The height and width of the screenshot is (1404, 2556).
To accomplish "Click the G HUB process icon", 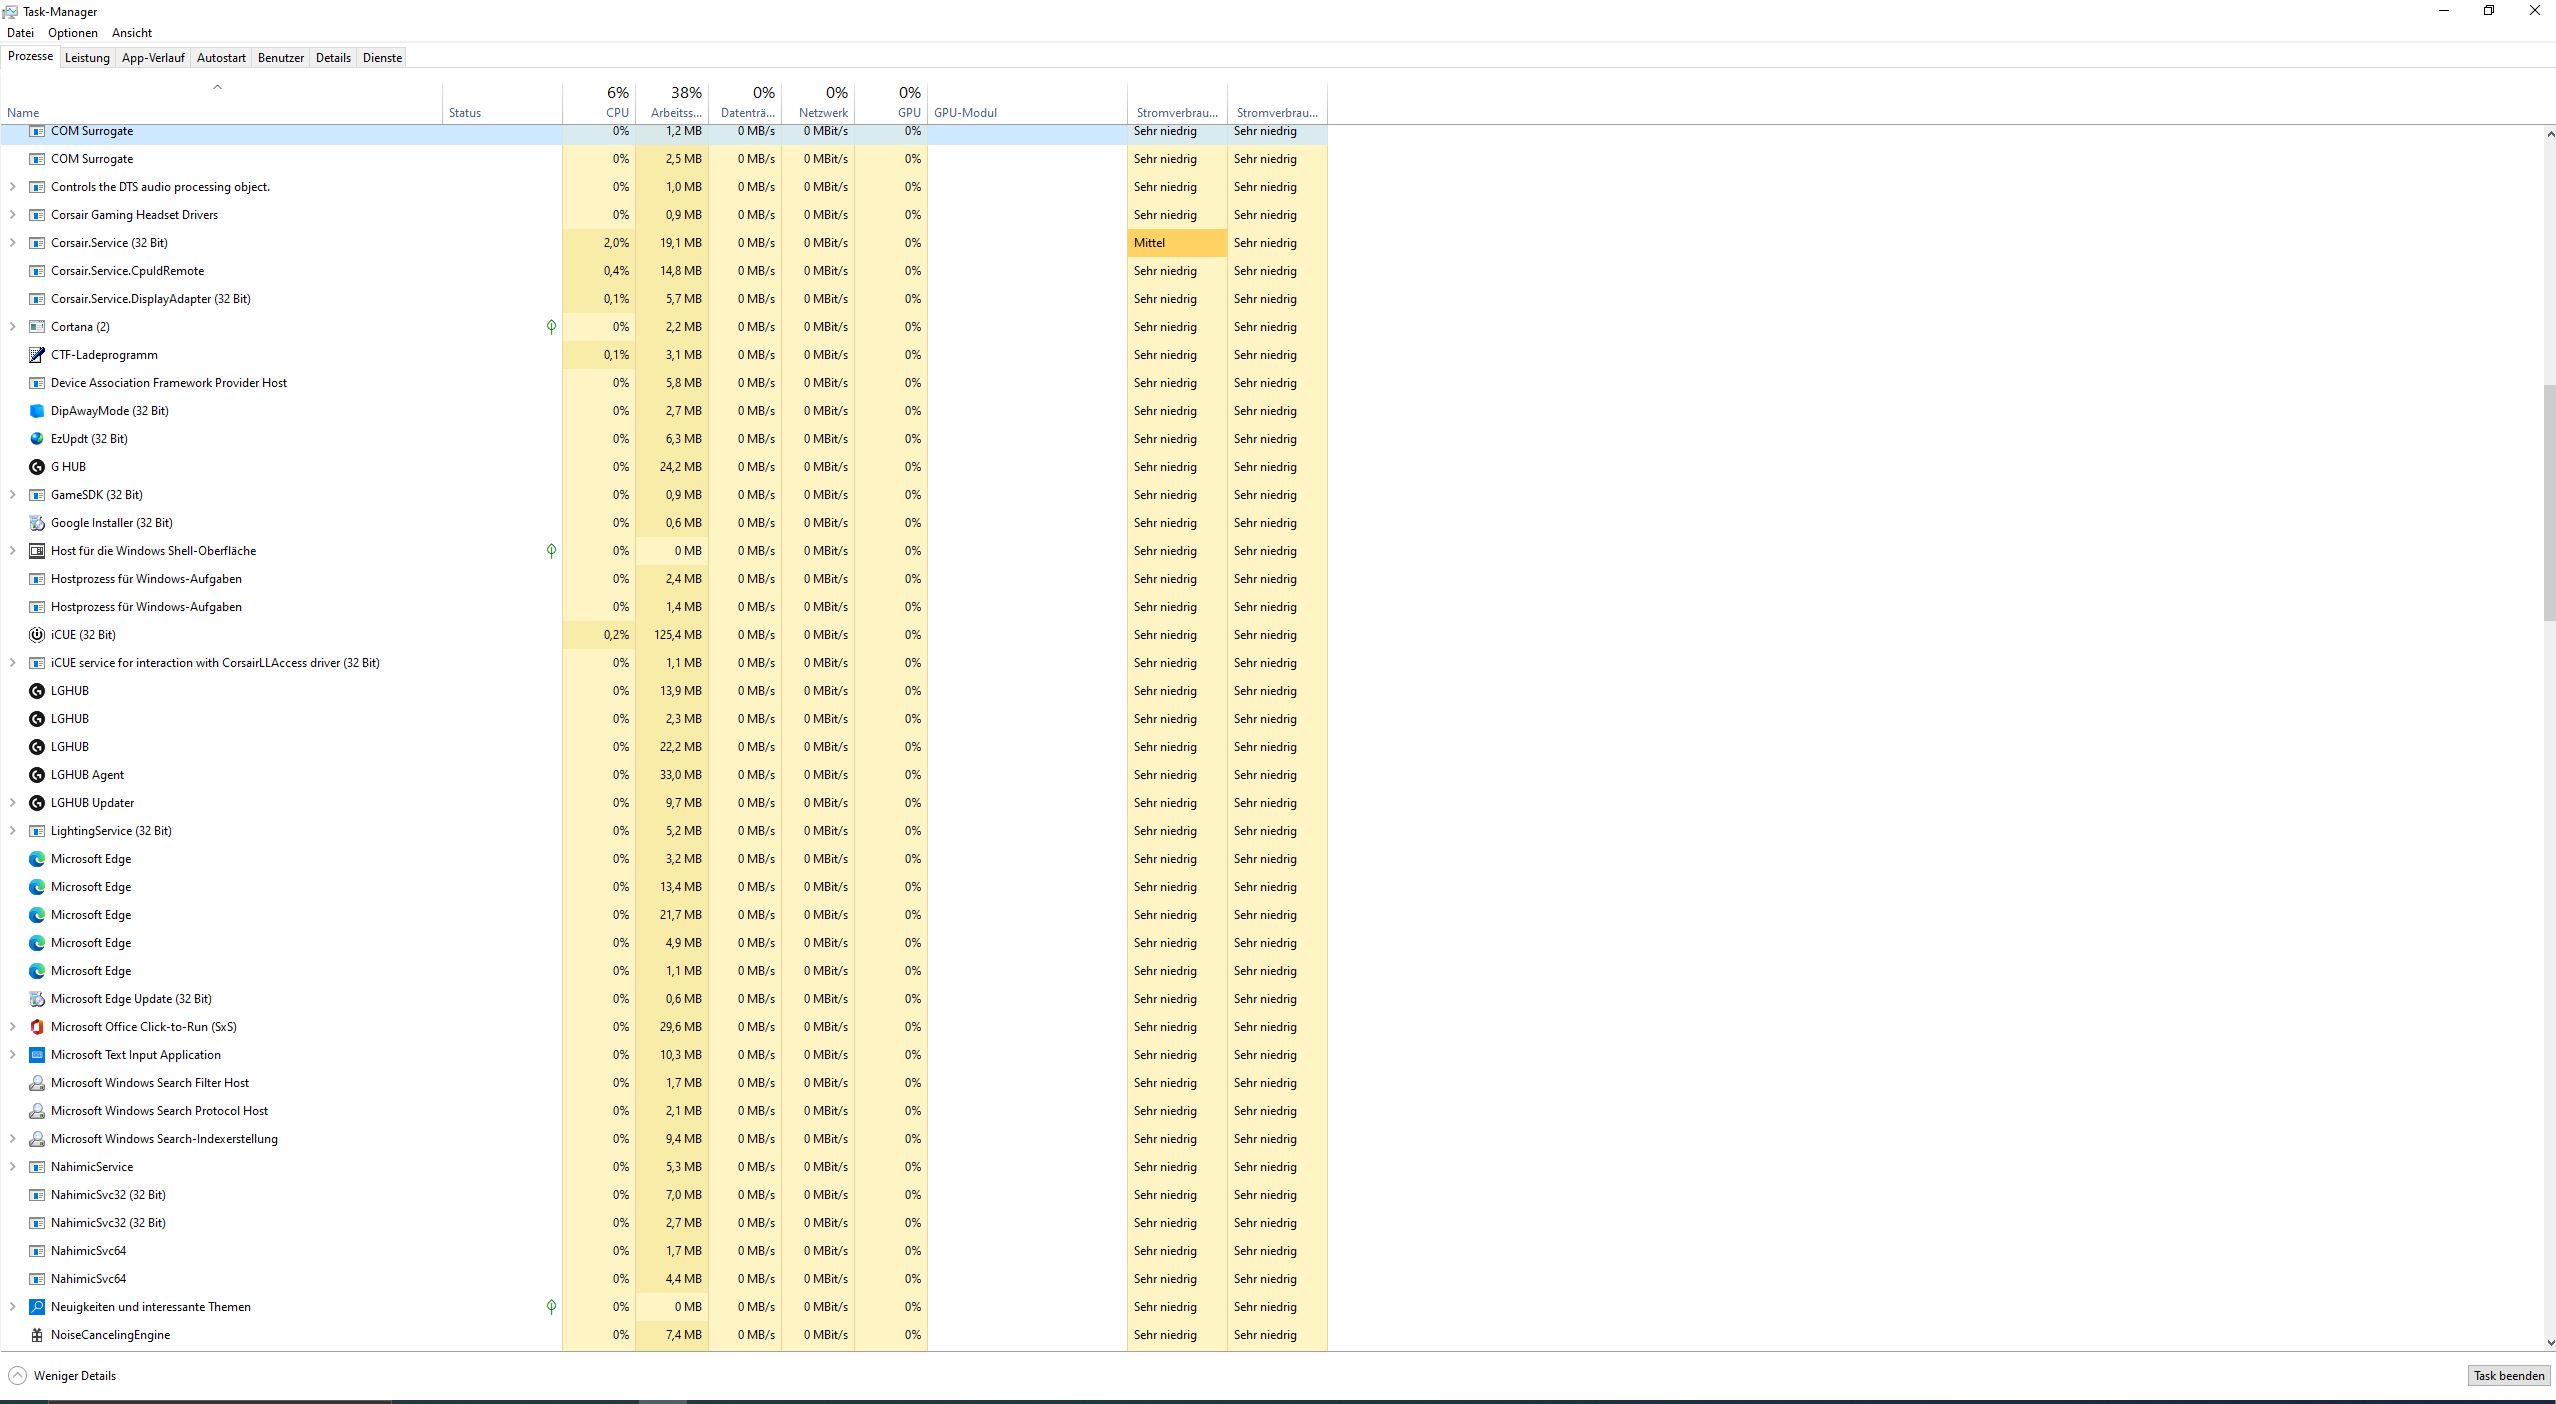I will 37,467.
